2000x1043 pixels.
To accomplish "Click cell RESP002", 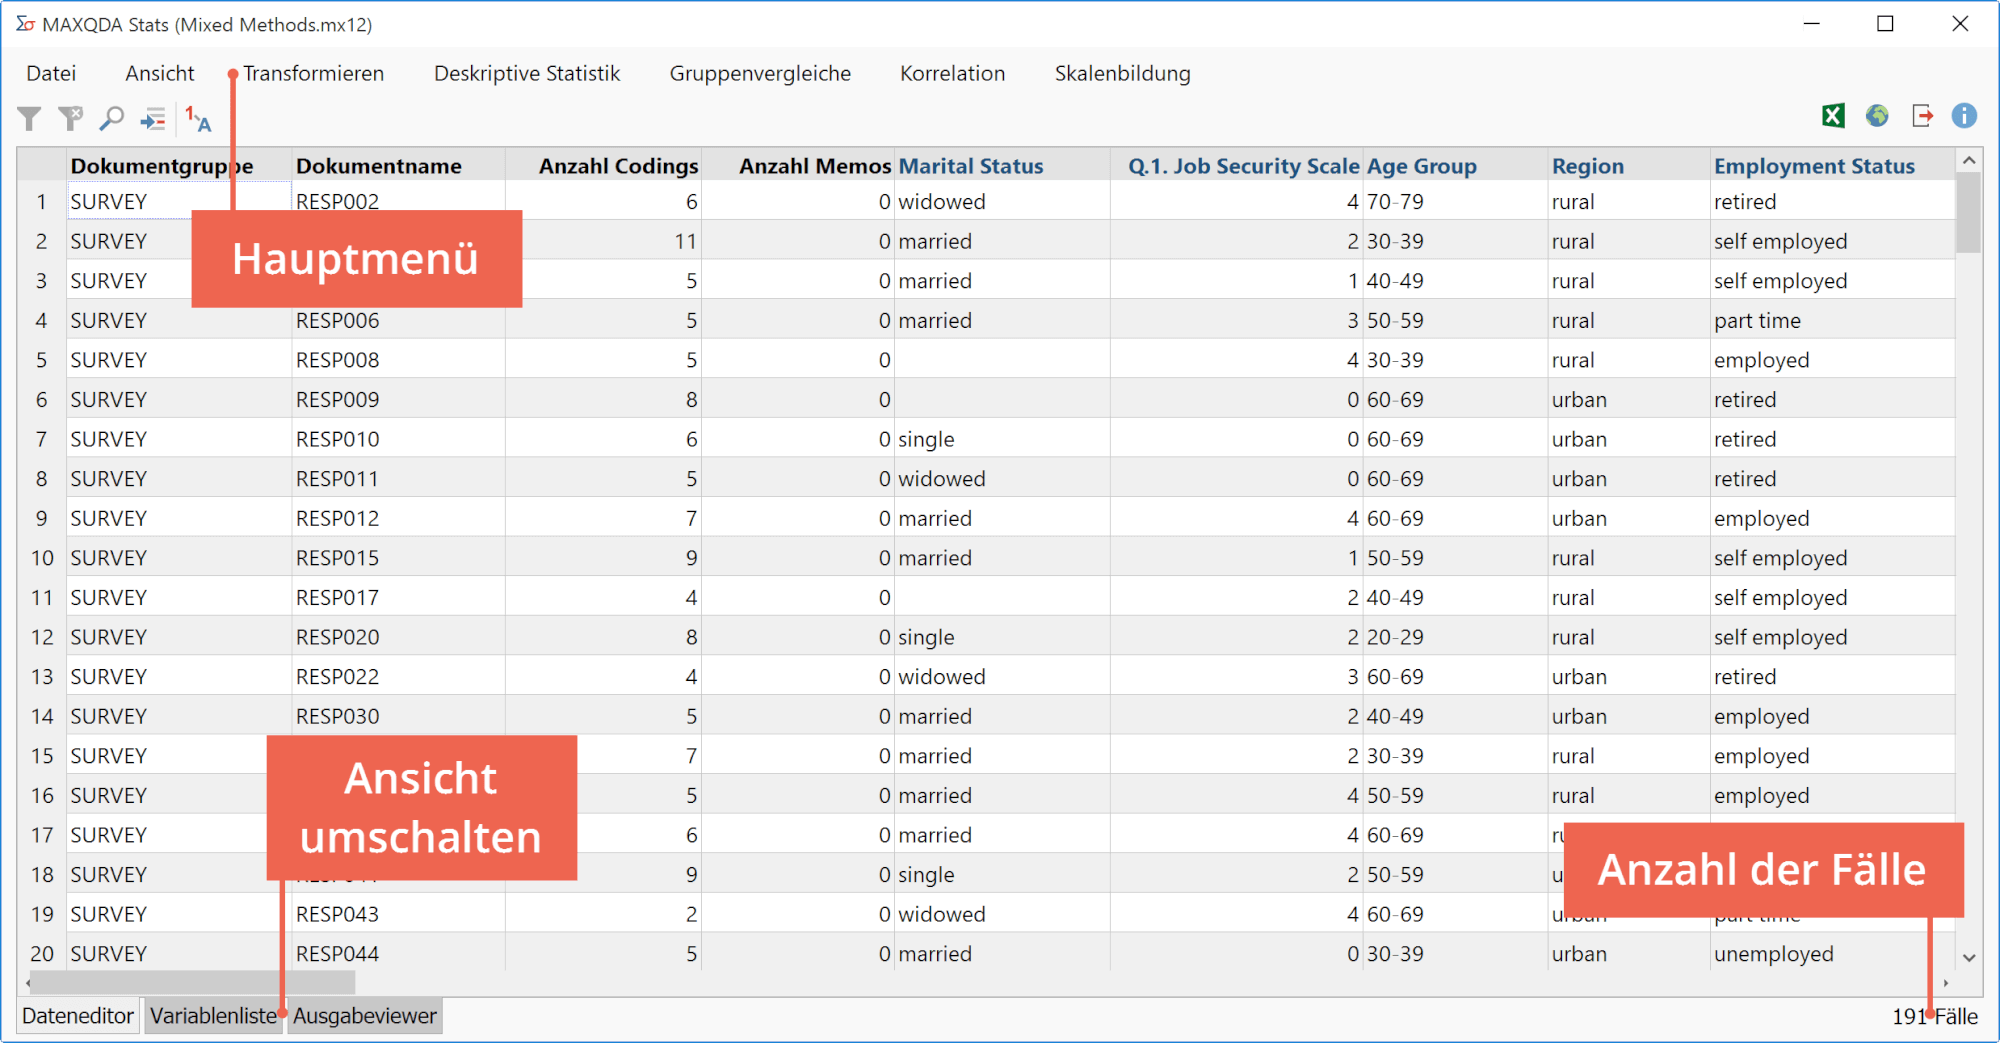I will (398, 201).
